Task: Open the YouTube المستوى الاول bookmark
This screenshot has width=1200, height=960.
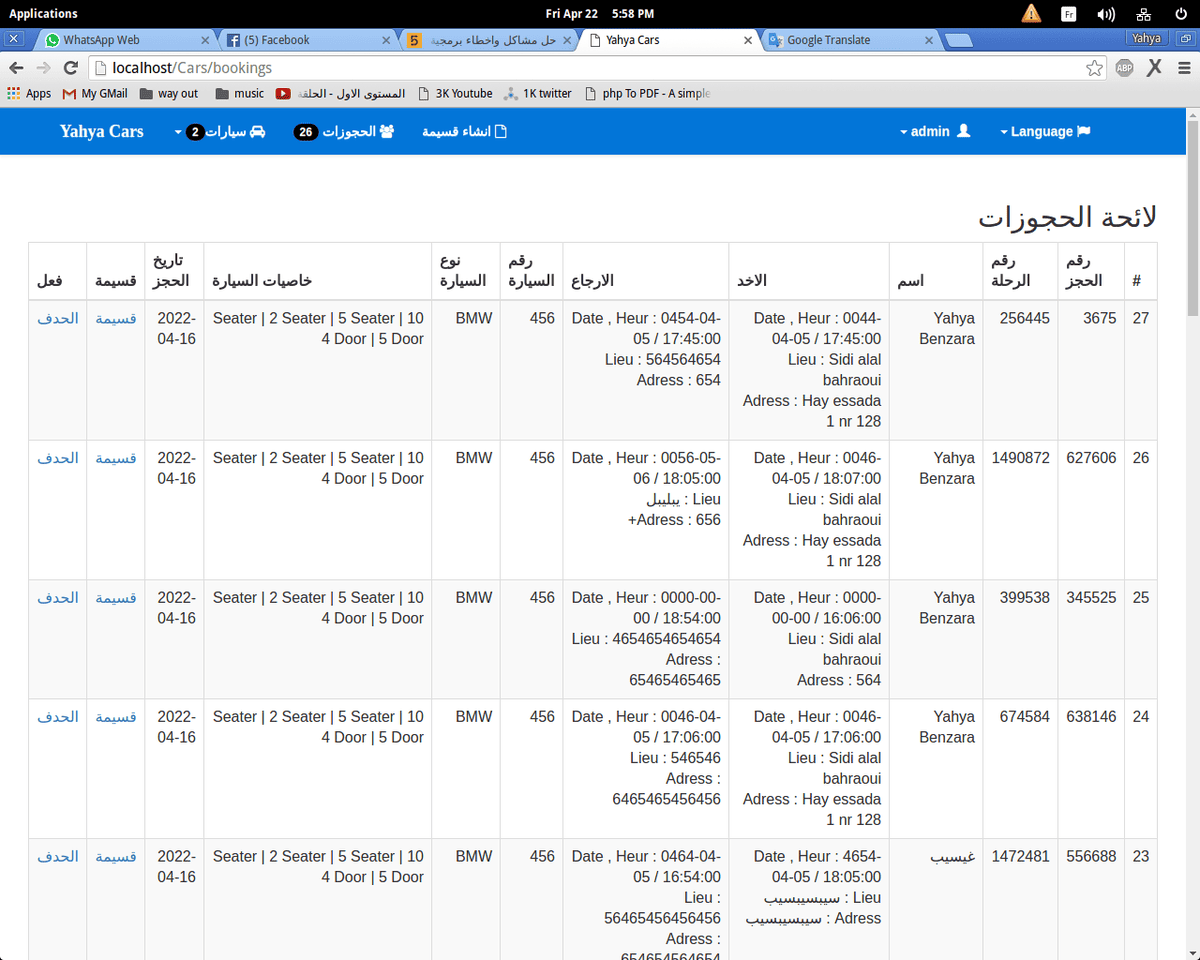Action: (341, 93)
